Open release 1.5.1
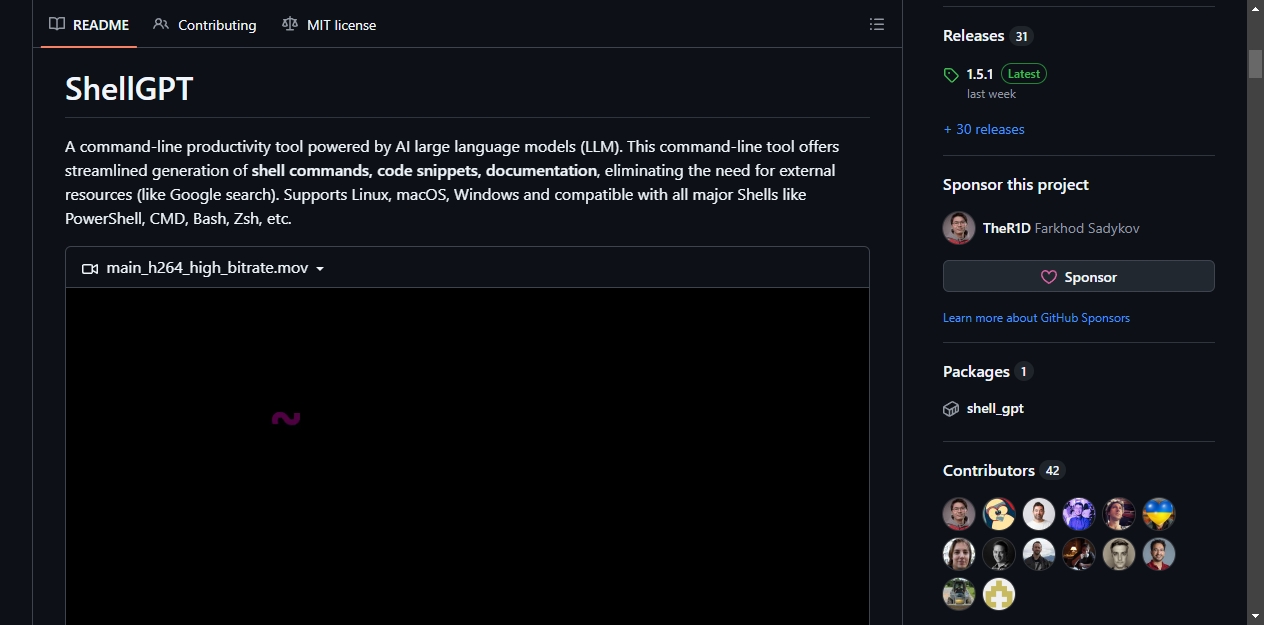 pyautogui.click(x=980, y=74)
